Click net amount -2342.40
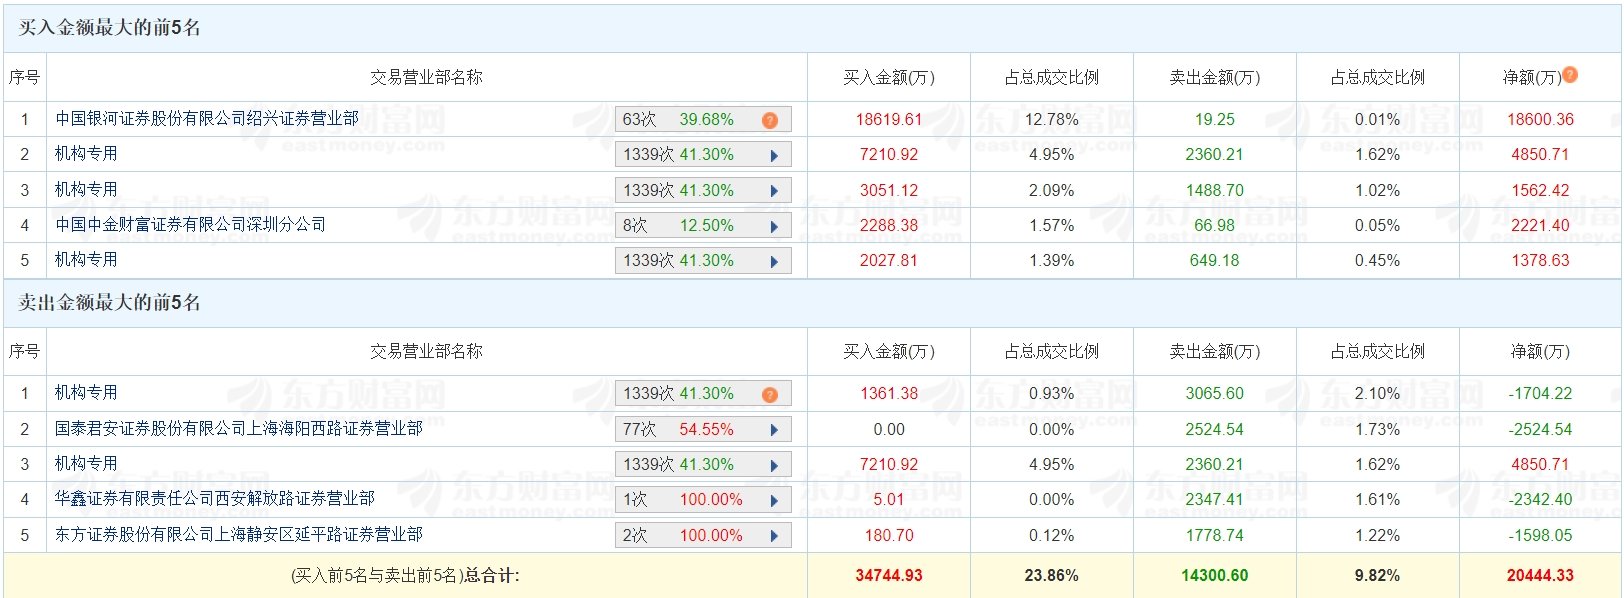Image resolution: width=1624 pixels, height=598 pixels. pyautogui.click(x=1540, y=499)
